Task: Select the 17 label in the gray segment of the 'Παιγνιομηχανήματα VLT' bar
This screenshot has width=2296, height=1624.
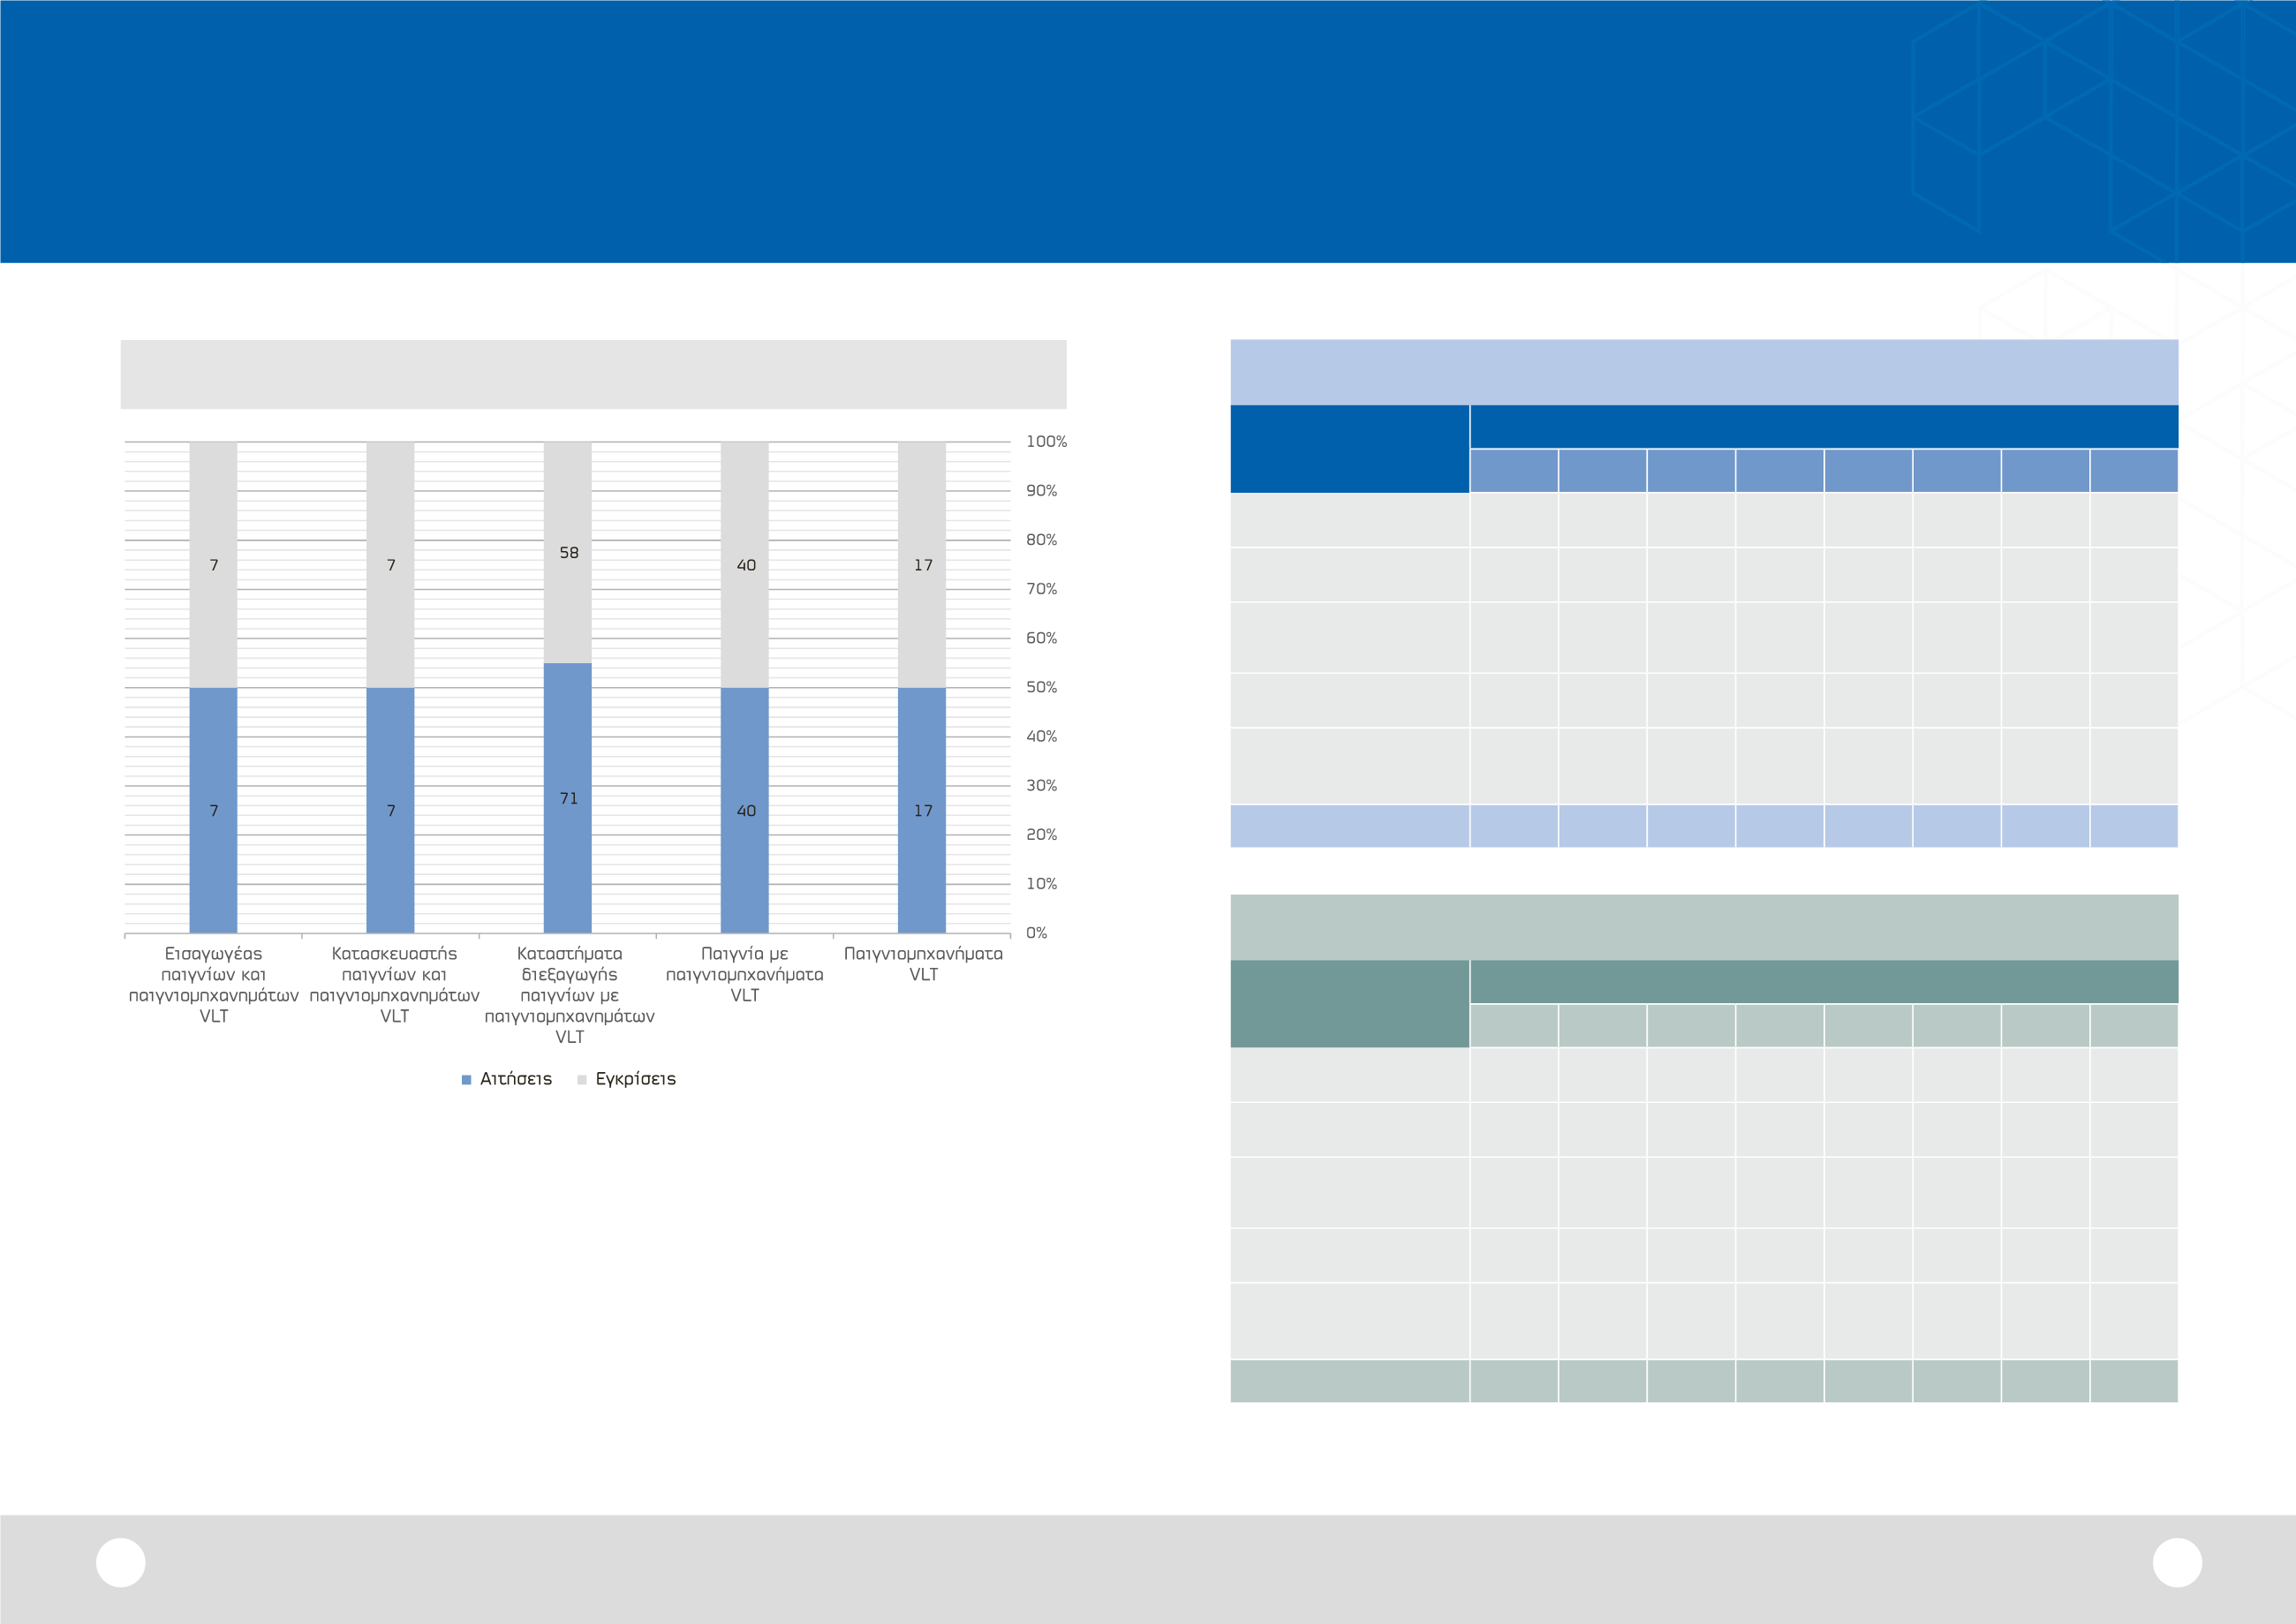Action: pyautogui.click(x=923, y=566)
